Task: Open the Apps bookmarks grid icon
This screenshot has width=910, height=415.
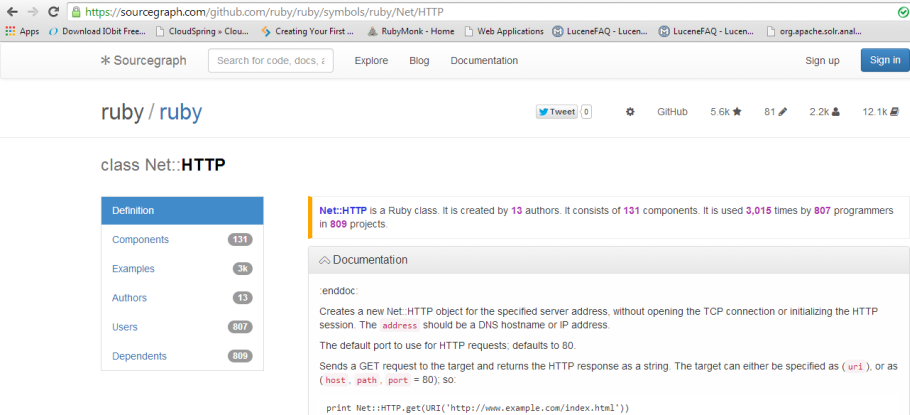Action: tap(10, 31)
